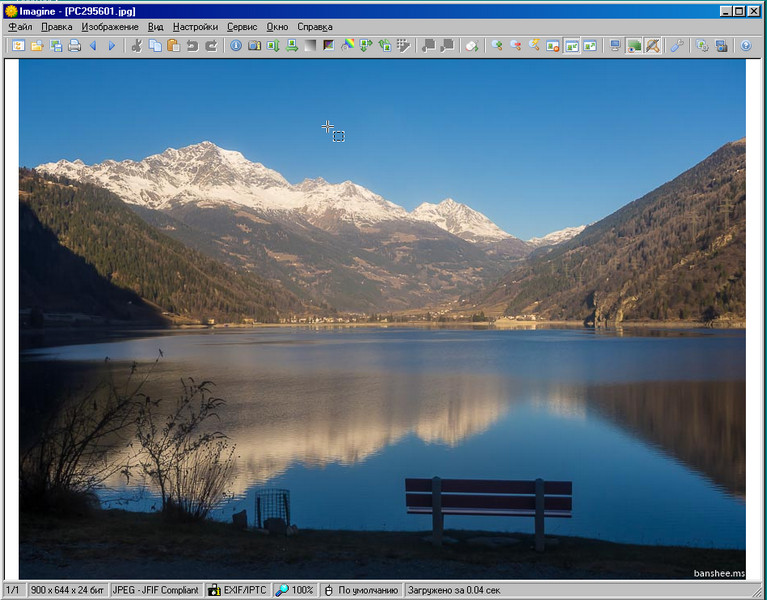Open color adjustment with the rainbow icon
Screen dimensions: 767x600
[347, 45]
